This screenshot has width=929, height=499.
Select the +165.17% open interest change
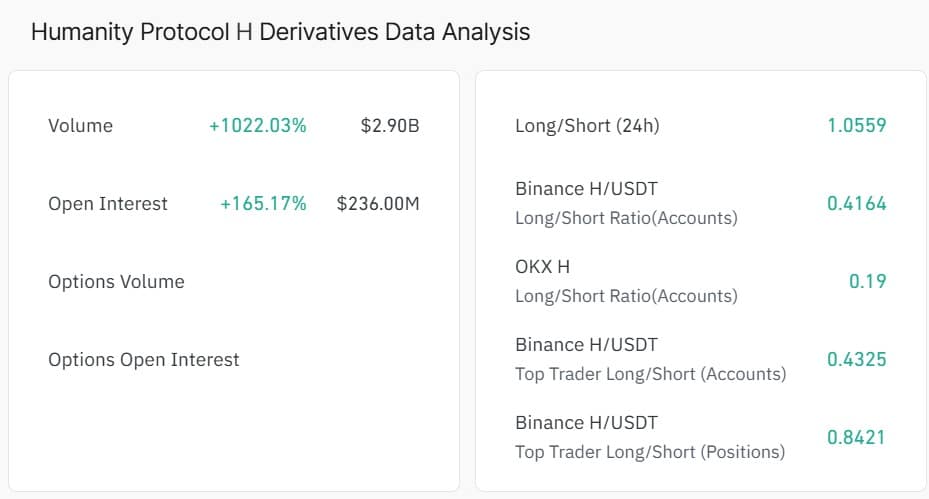click(263, 204)
